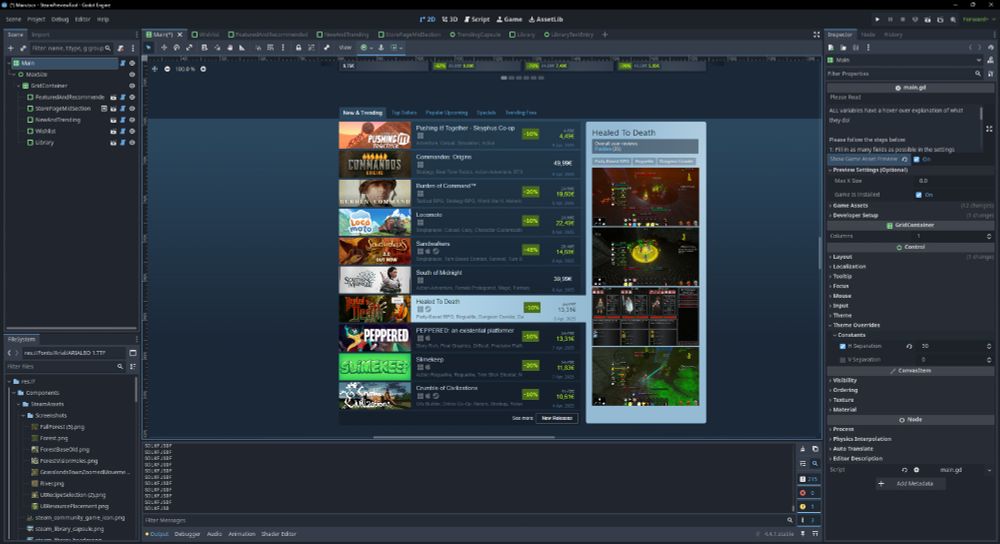Open the Editor menu

point(83,20)
